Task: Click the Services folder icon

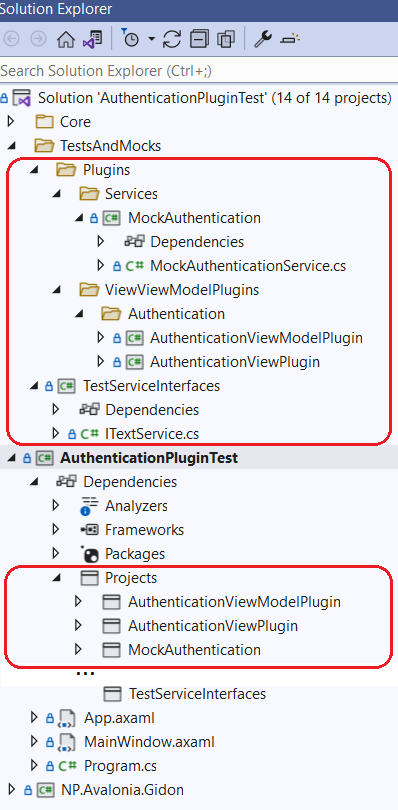Action: pyautogui.click(x=89, y=194)
